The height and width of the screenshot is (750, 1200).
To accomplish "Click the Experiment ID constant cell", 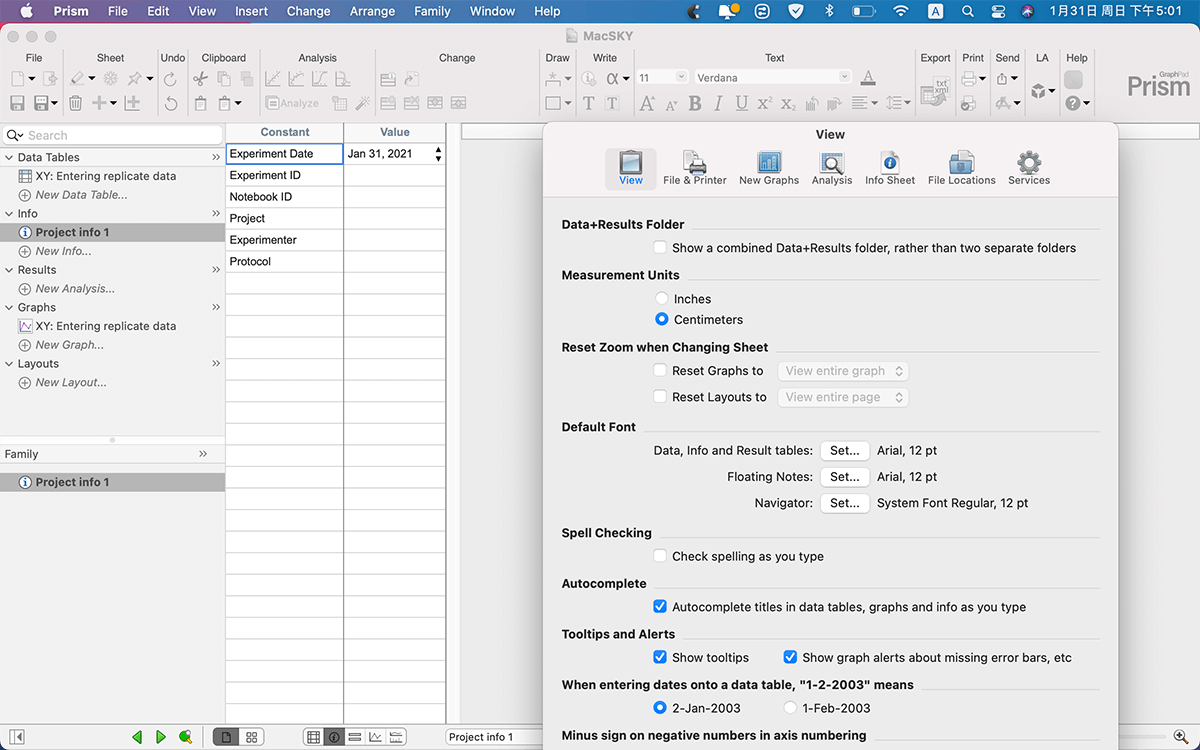I will (284, 175).
